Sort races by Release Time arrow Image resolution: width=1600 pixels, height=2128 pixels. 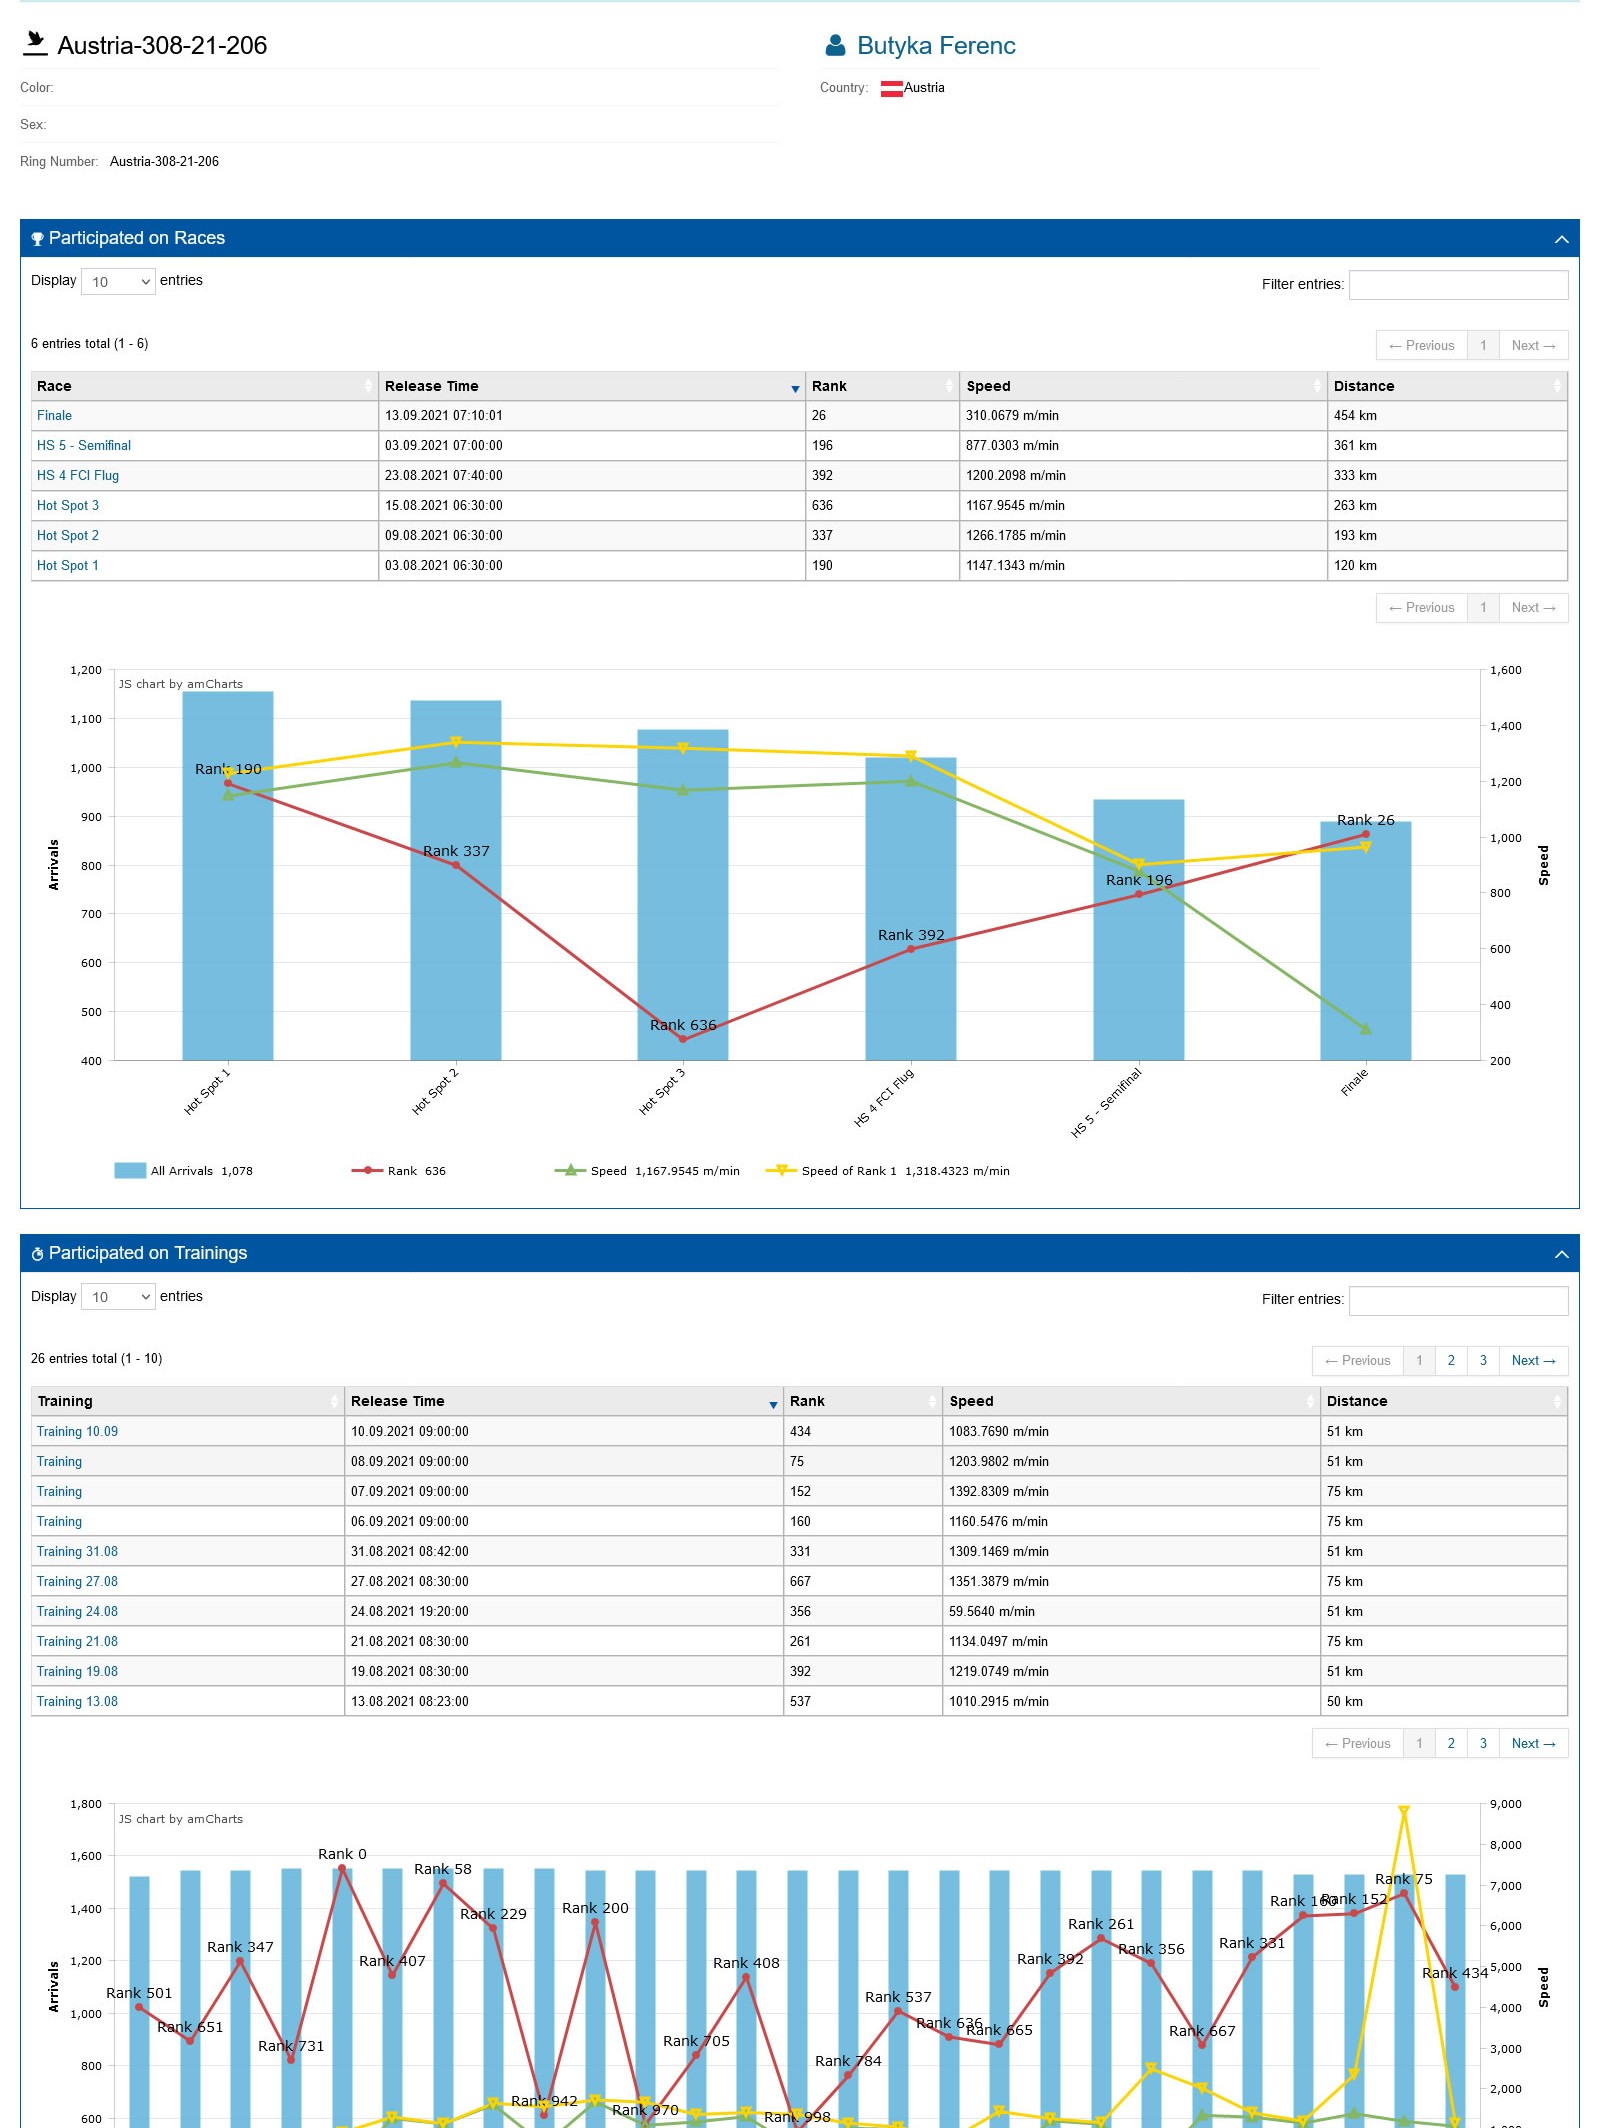click(795, 388)
